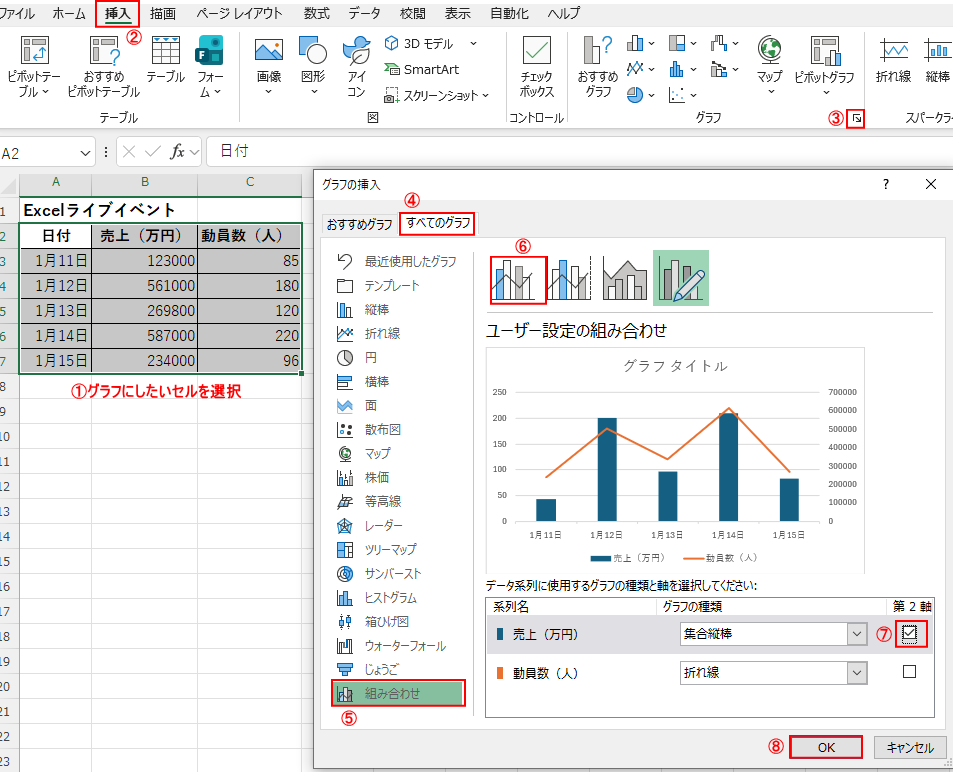Select 組み合わせ in the chart type list

click(x=398, y=693)
